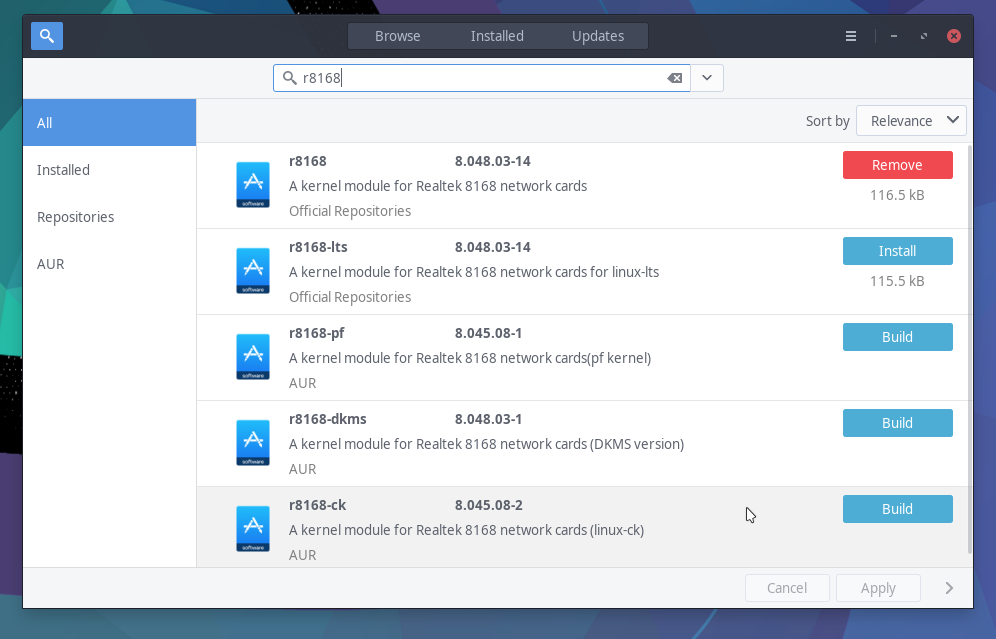Click the r8168-lts package icon

pos(253,271)
